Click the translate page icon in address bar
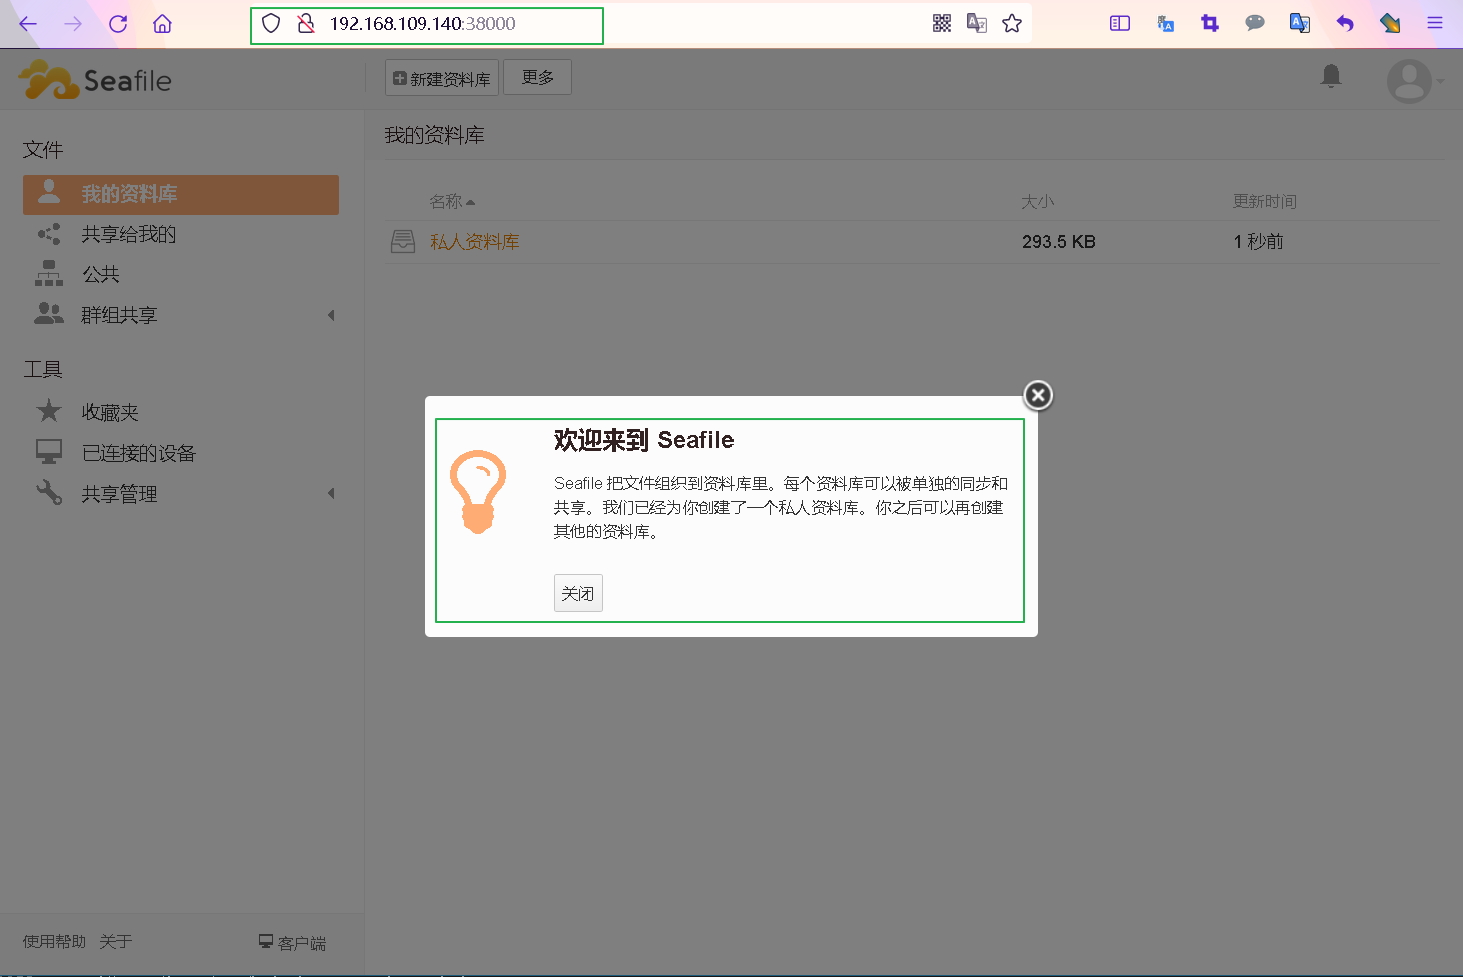The image size is (1463, 977). pos(977,23)
